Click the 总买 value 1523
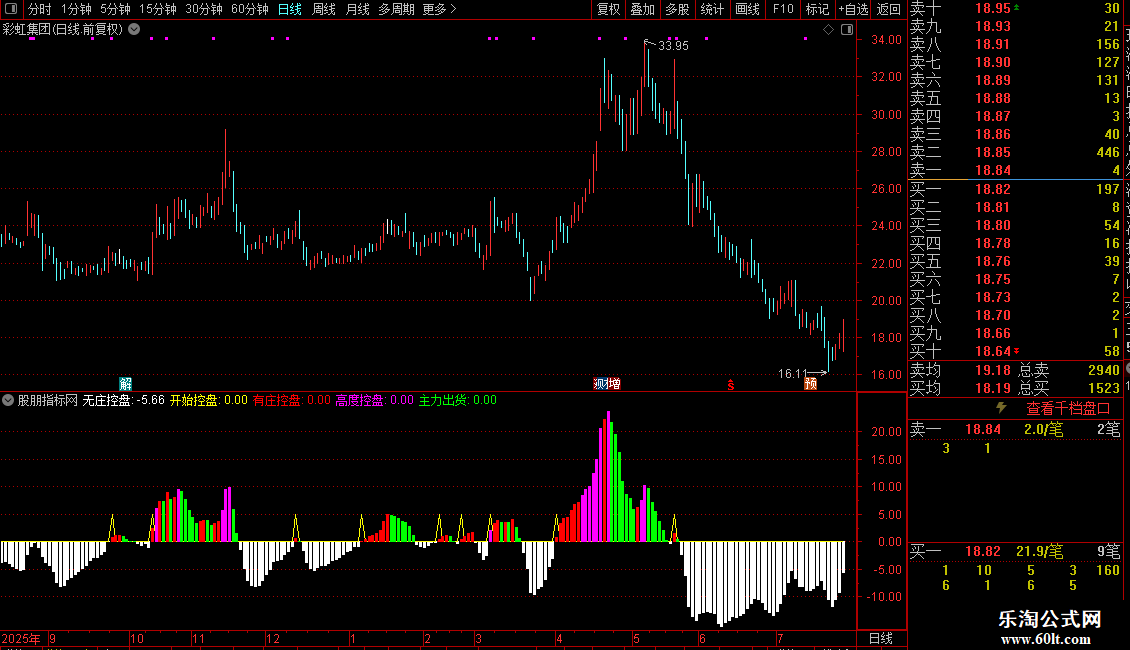Screen dimensions: 1130x650 click(x=1104, y=388)
